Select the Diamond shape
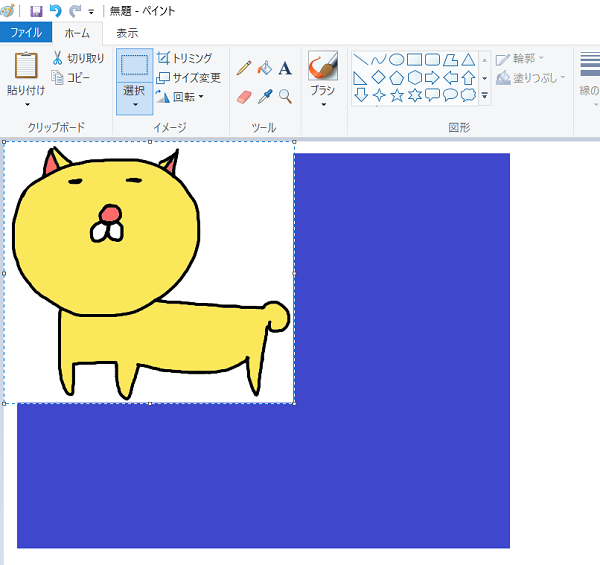 [x=378, y=78]
